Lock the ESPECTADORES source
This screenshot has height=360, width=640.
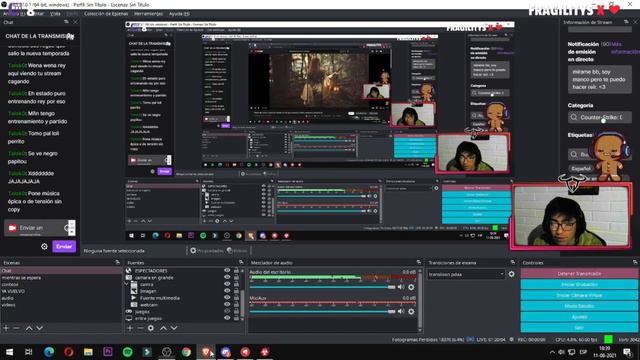point(236,271)
